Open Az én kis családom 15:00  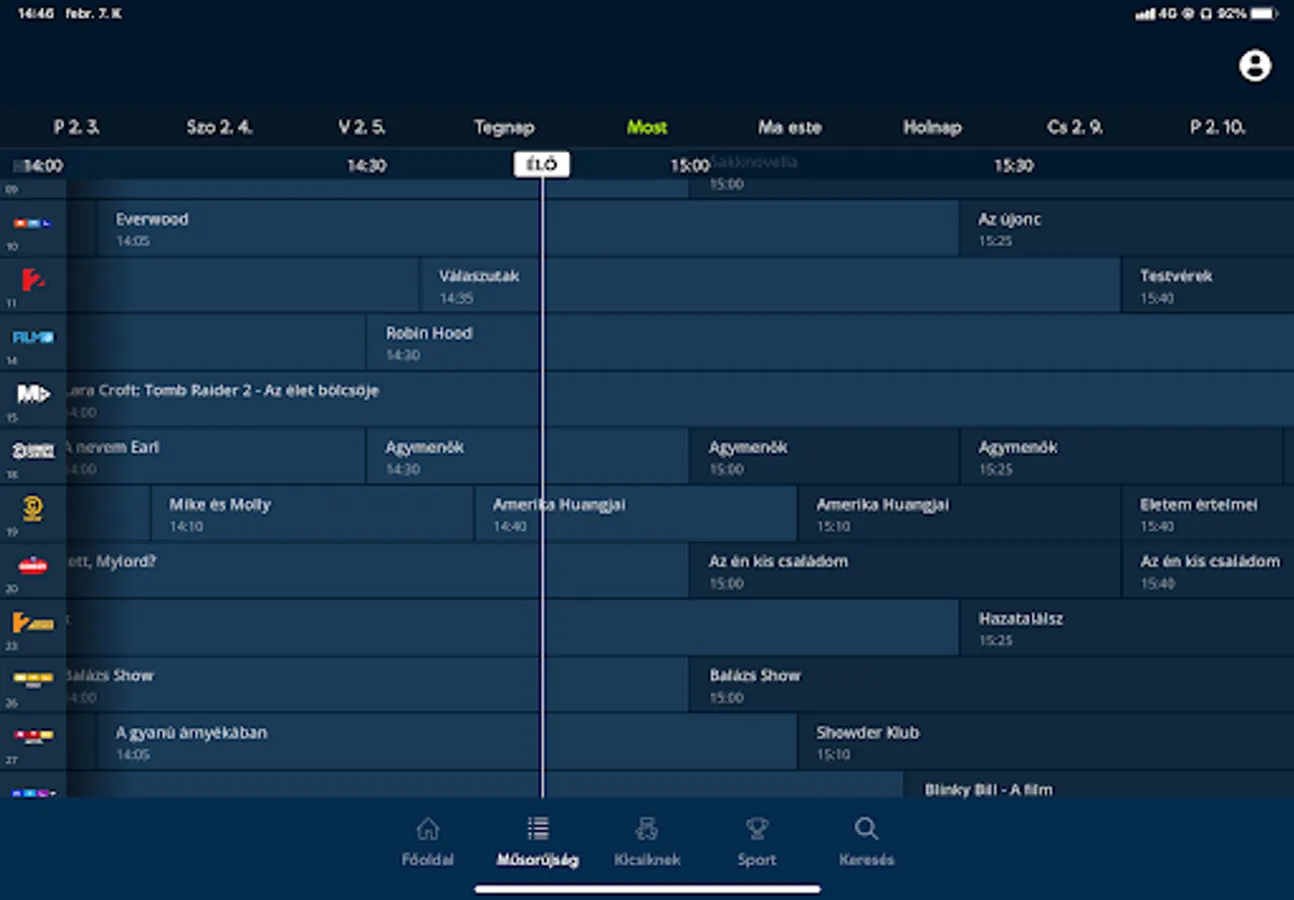point(905,570)
